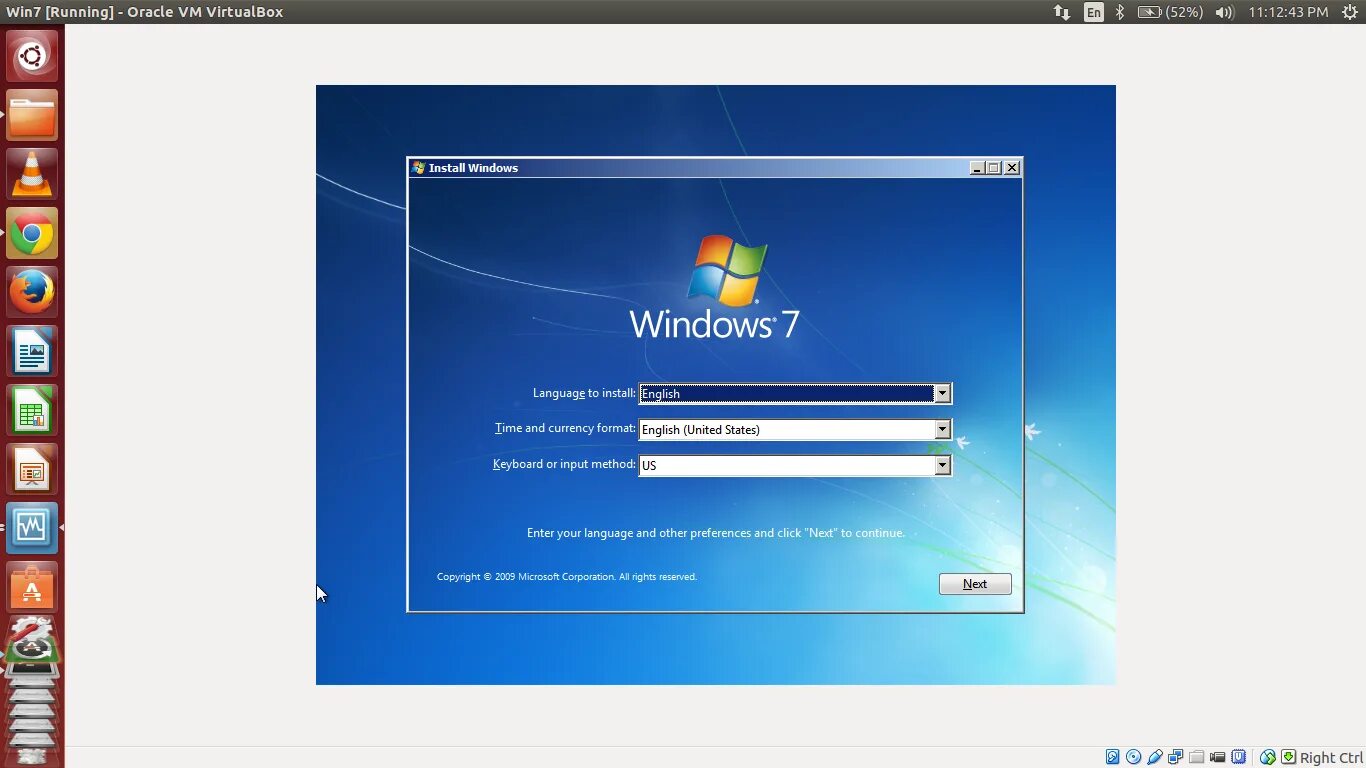This screenshot has width=1366, height=768.
Task: Open the sound volume indicator
Action: click(x=1224, y=12)
